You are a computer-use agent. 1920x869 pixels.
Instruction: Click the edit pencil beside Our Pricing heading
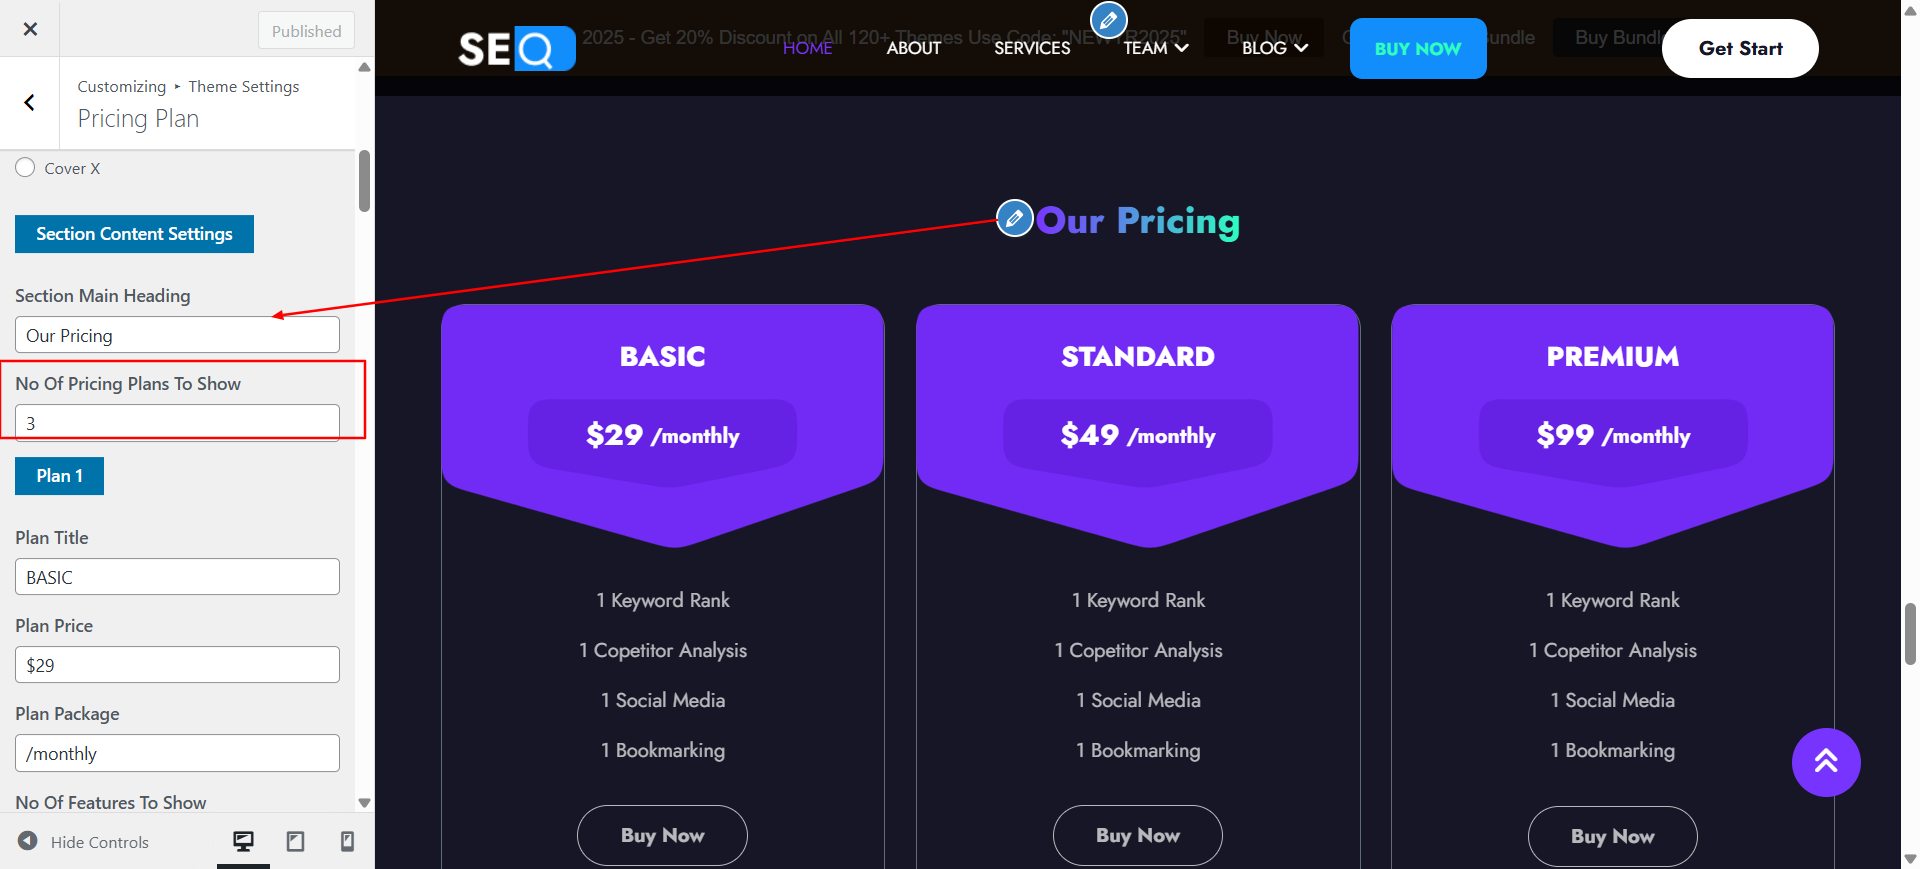pos(1014,217)
